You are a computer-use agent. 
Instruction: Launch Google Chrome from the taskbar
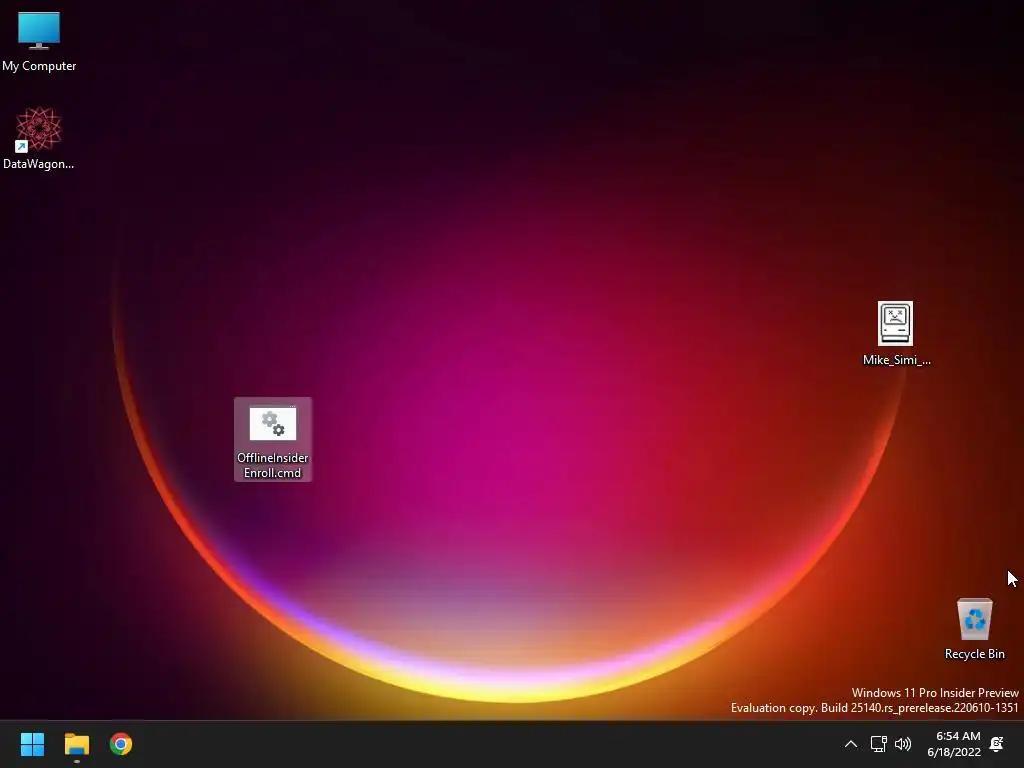click(x=121, y=744)
